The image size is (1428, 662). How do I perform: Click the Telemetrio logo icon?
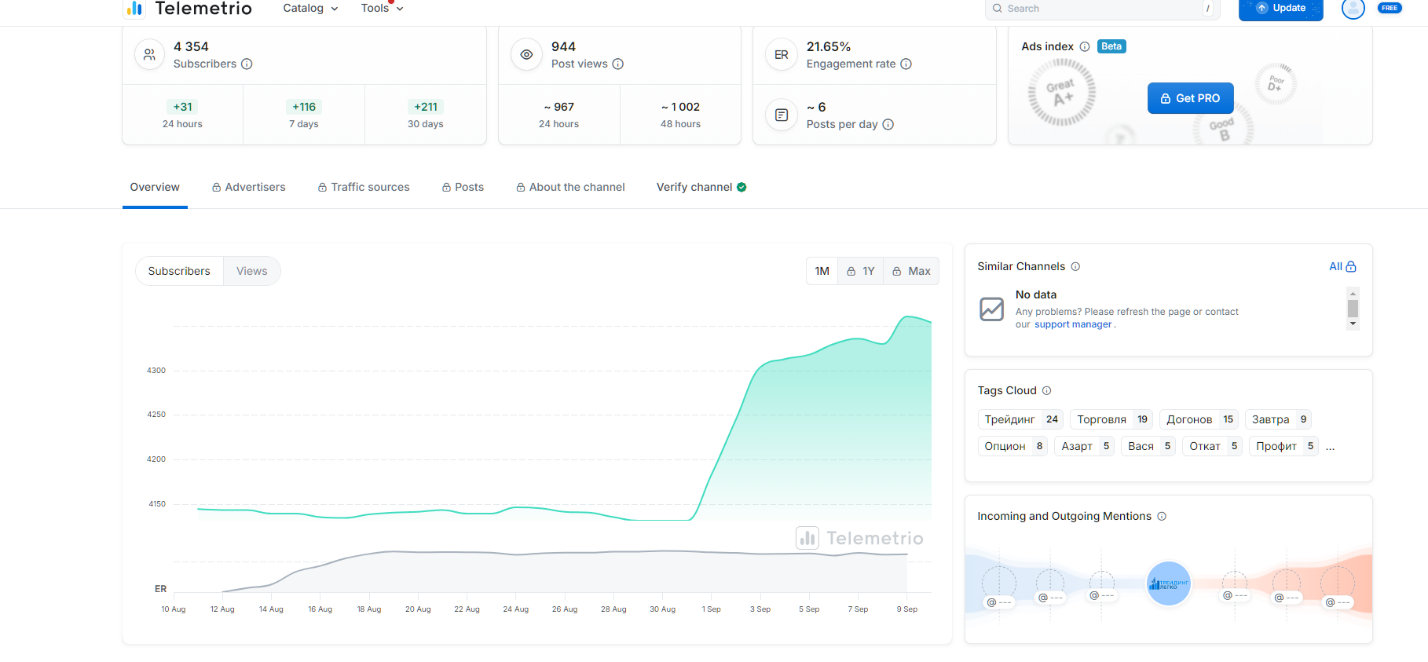tap(134, 8)
